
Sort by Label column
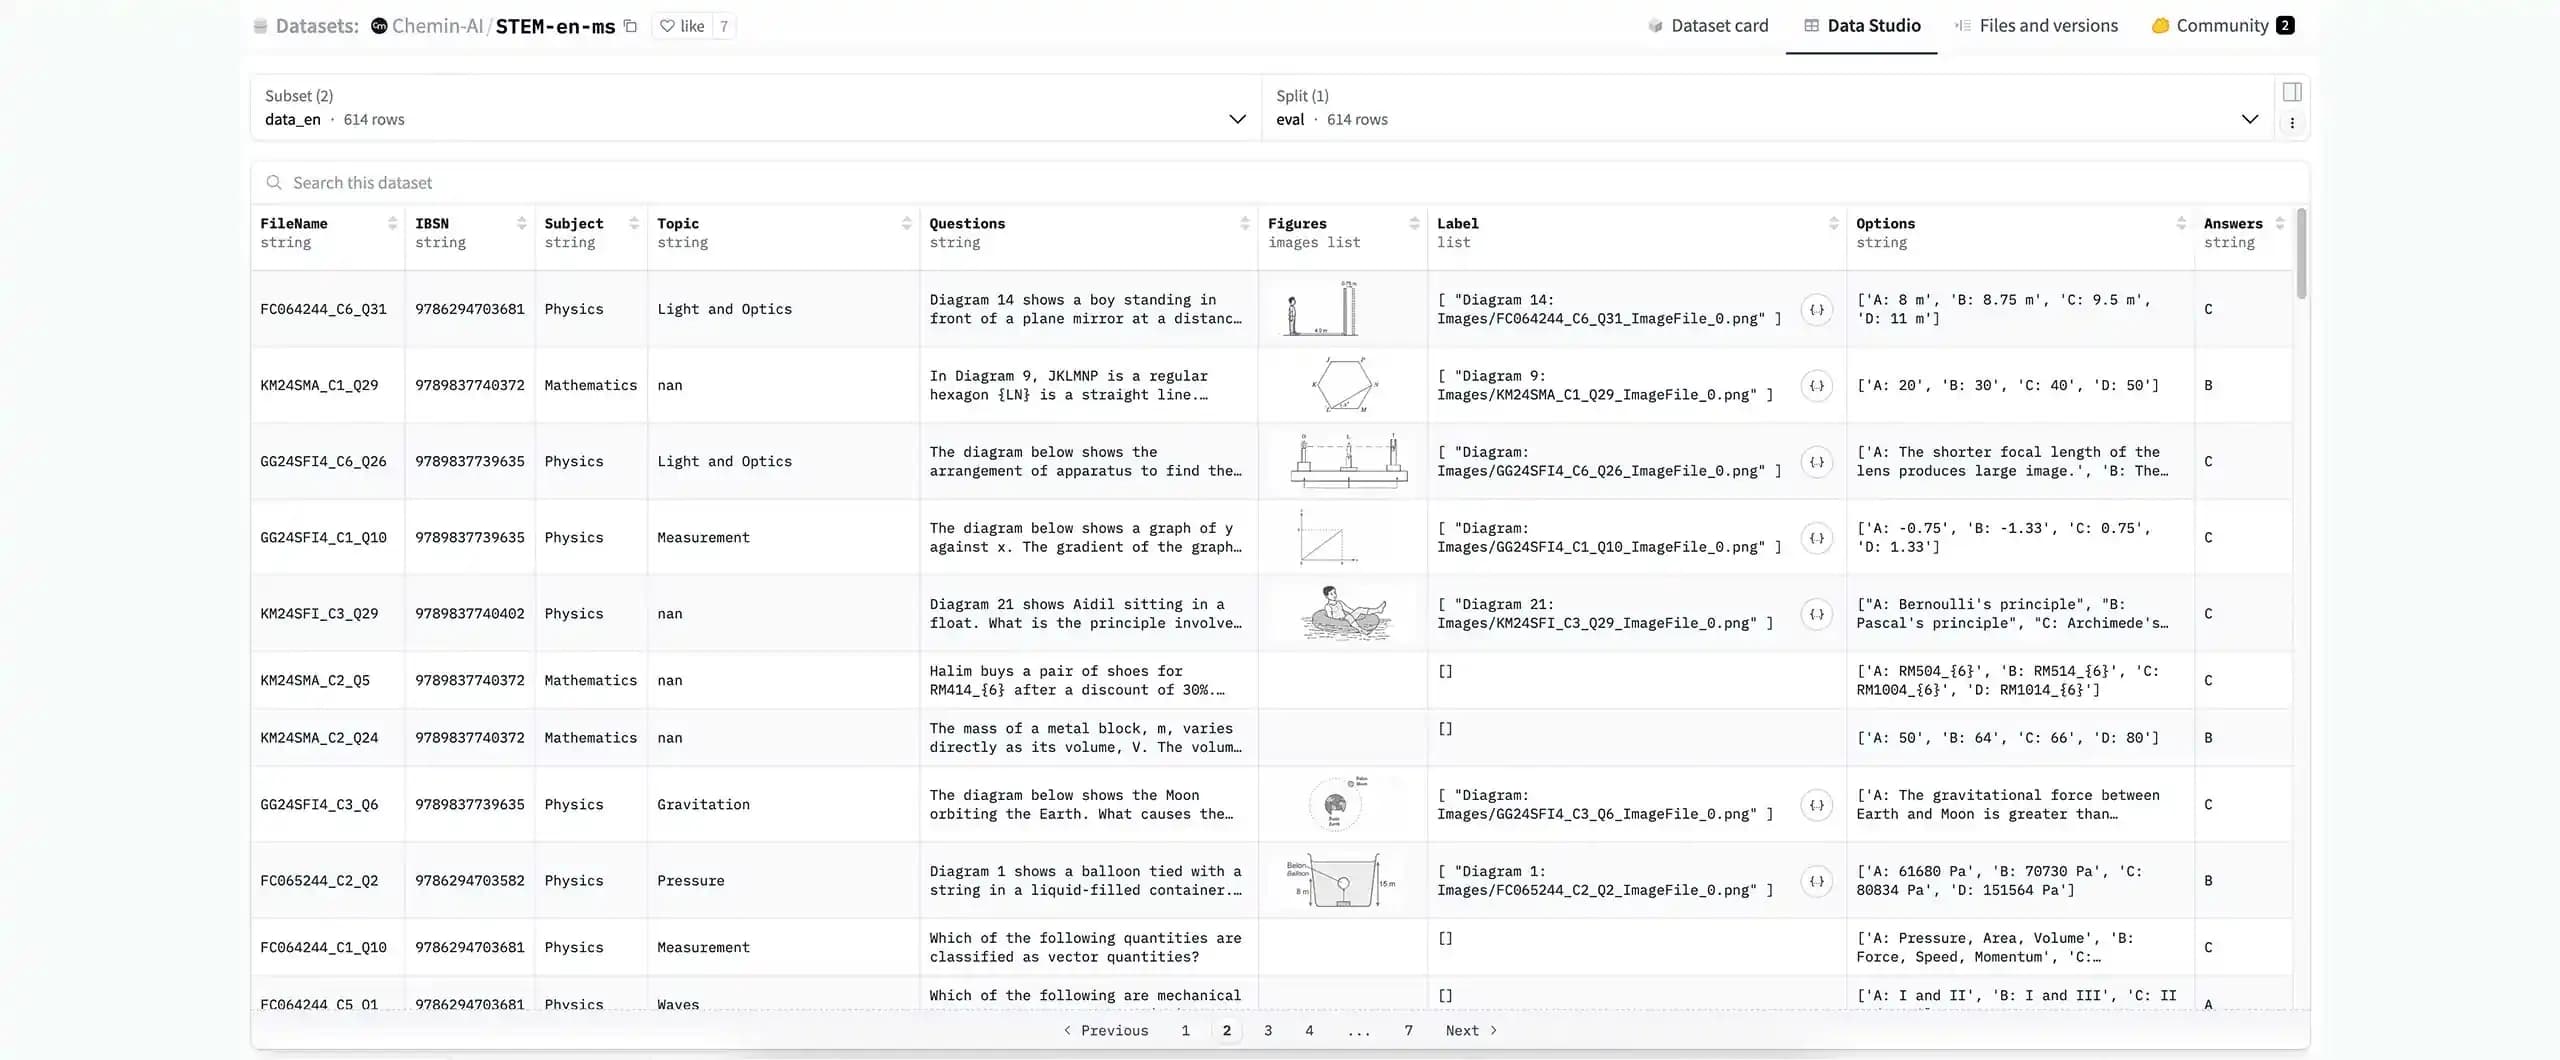coord(1833,224)
